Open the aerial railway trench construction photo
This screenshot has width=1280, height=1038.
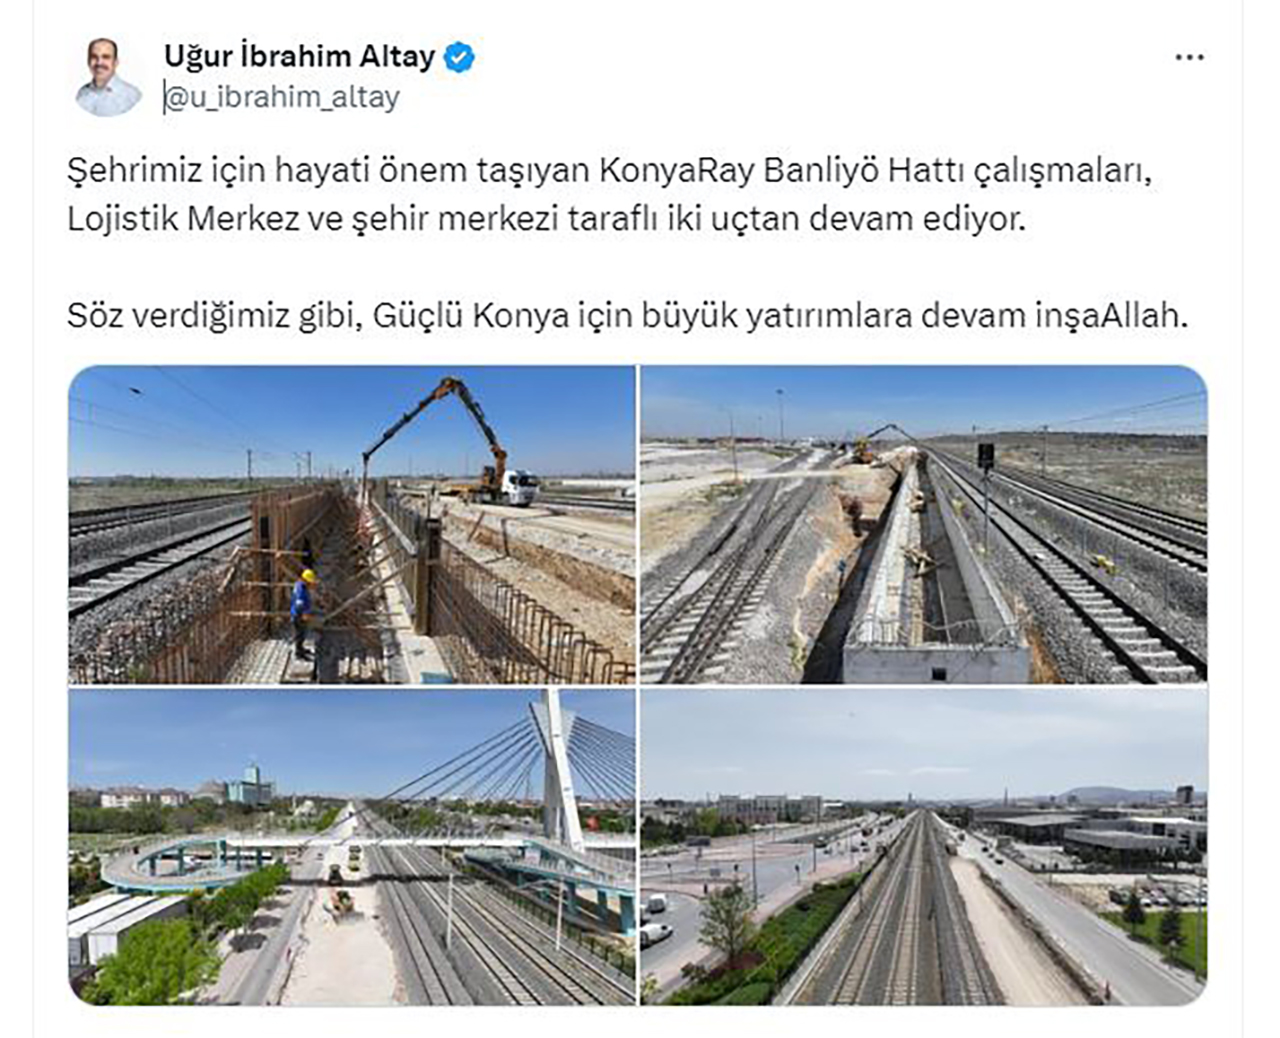[924, 524]
